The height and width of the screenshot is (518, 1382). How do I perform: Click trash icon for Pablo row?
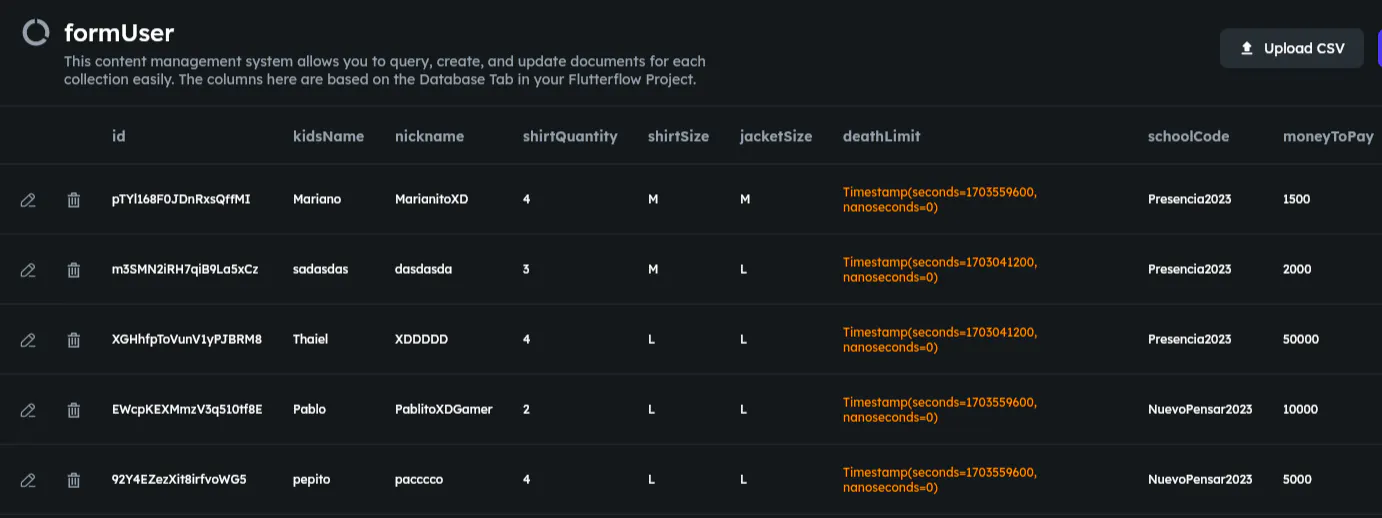tap(73, 410)
